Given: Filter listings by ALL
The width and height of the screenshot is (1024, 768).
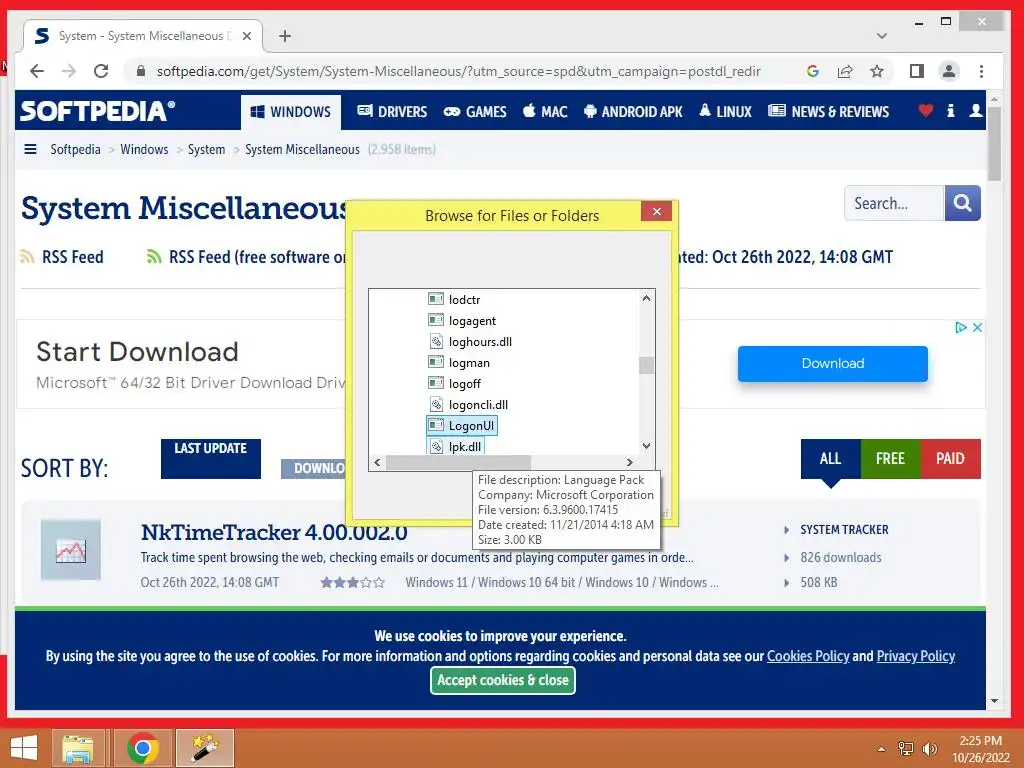Looking at the screenshot, I should [x=831, y=458].
